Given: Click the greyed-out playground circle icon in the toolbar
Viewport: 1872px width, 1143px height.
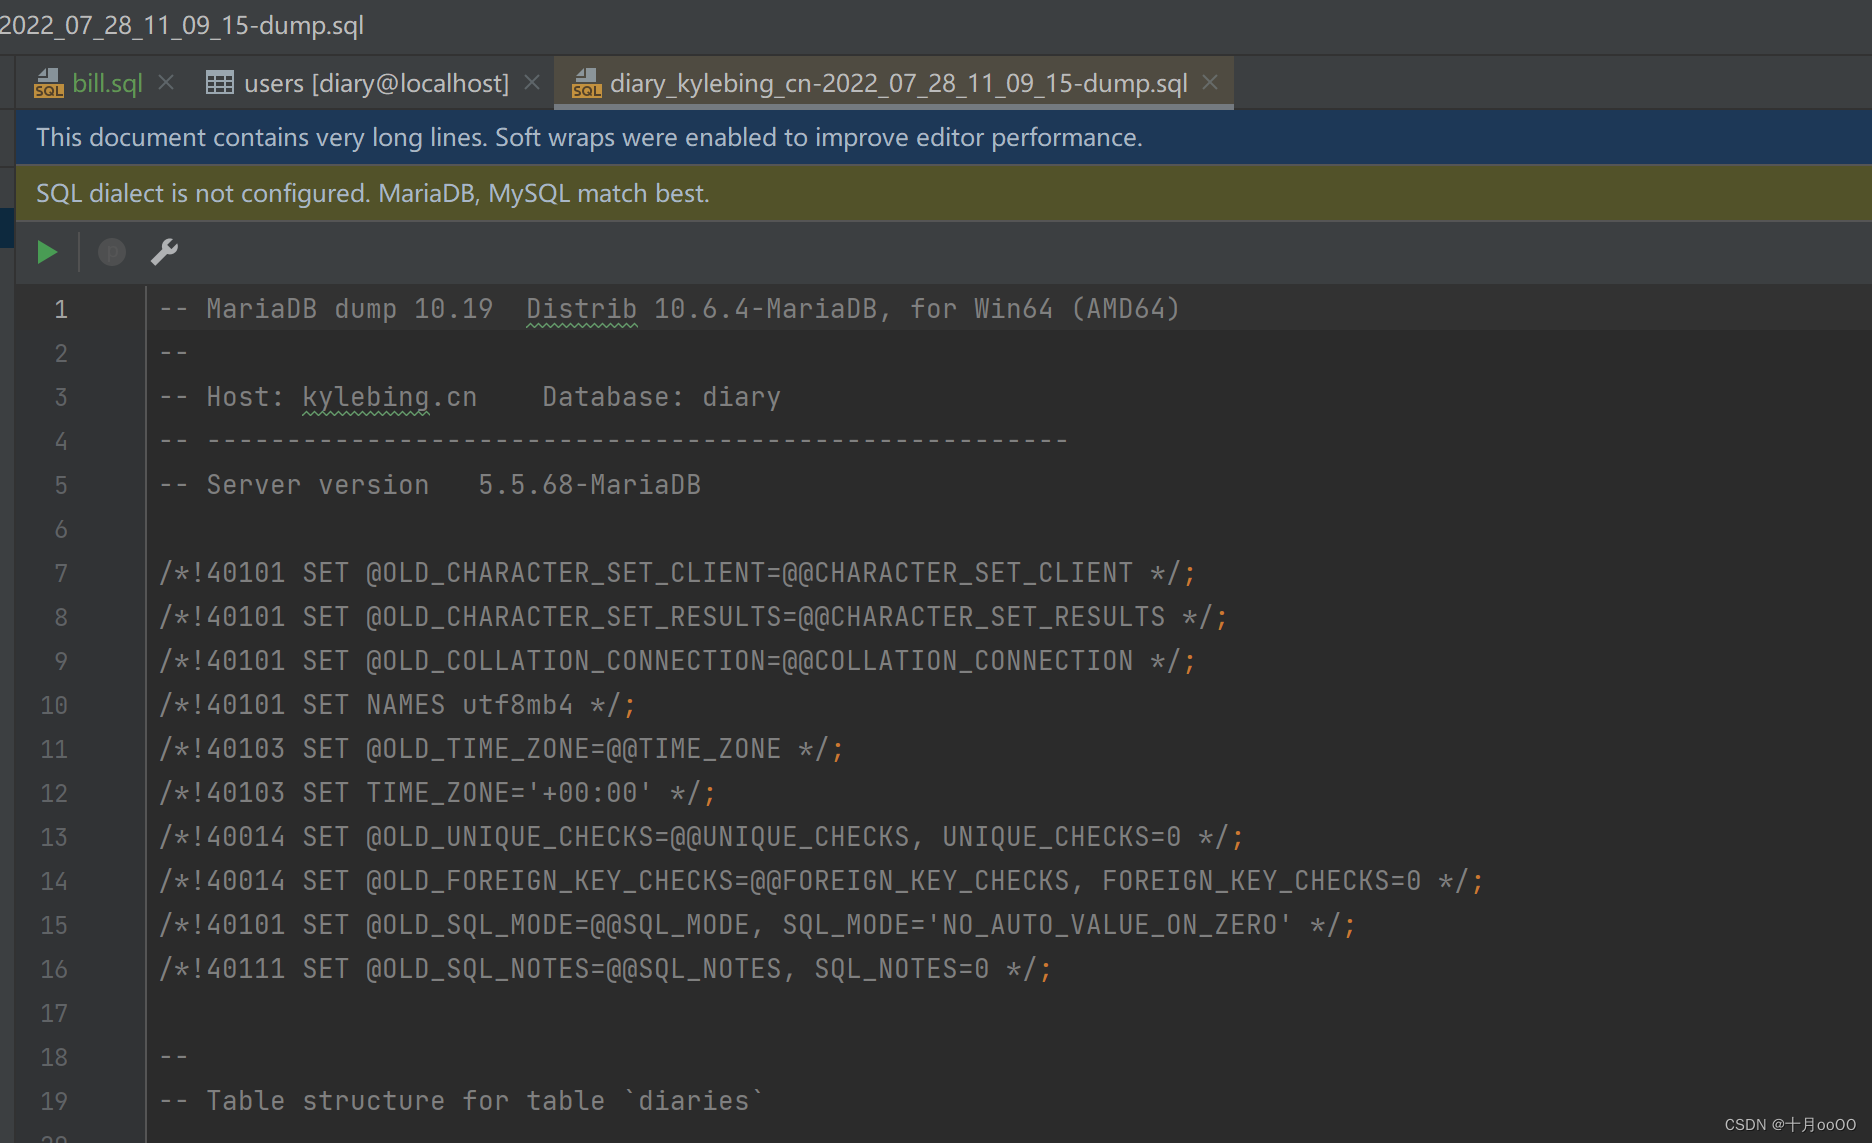Looking at the screenshot, I should click(x=112, y=252).
